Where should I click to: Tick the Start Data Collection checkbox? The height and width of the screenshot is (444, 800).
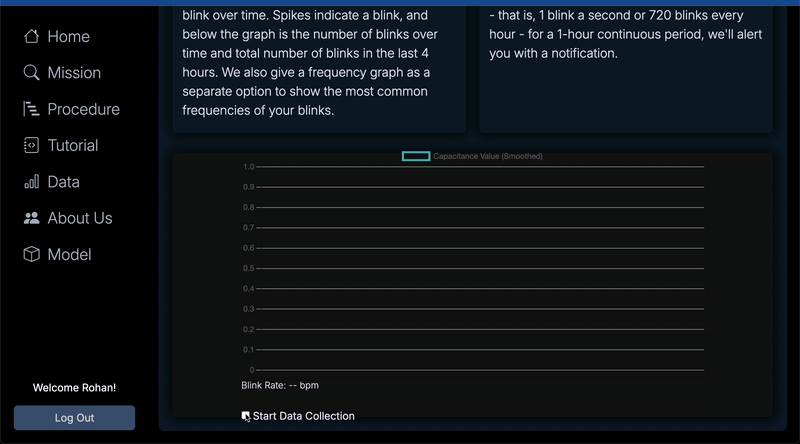click(246, 416)
